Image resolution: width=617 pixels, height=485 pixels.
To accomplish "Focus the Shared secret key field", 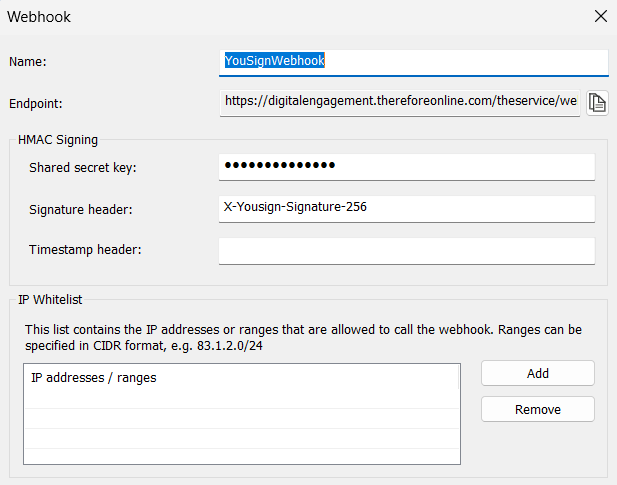I will pyautogui.click(x=407, y=167).
